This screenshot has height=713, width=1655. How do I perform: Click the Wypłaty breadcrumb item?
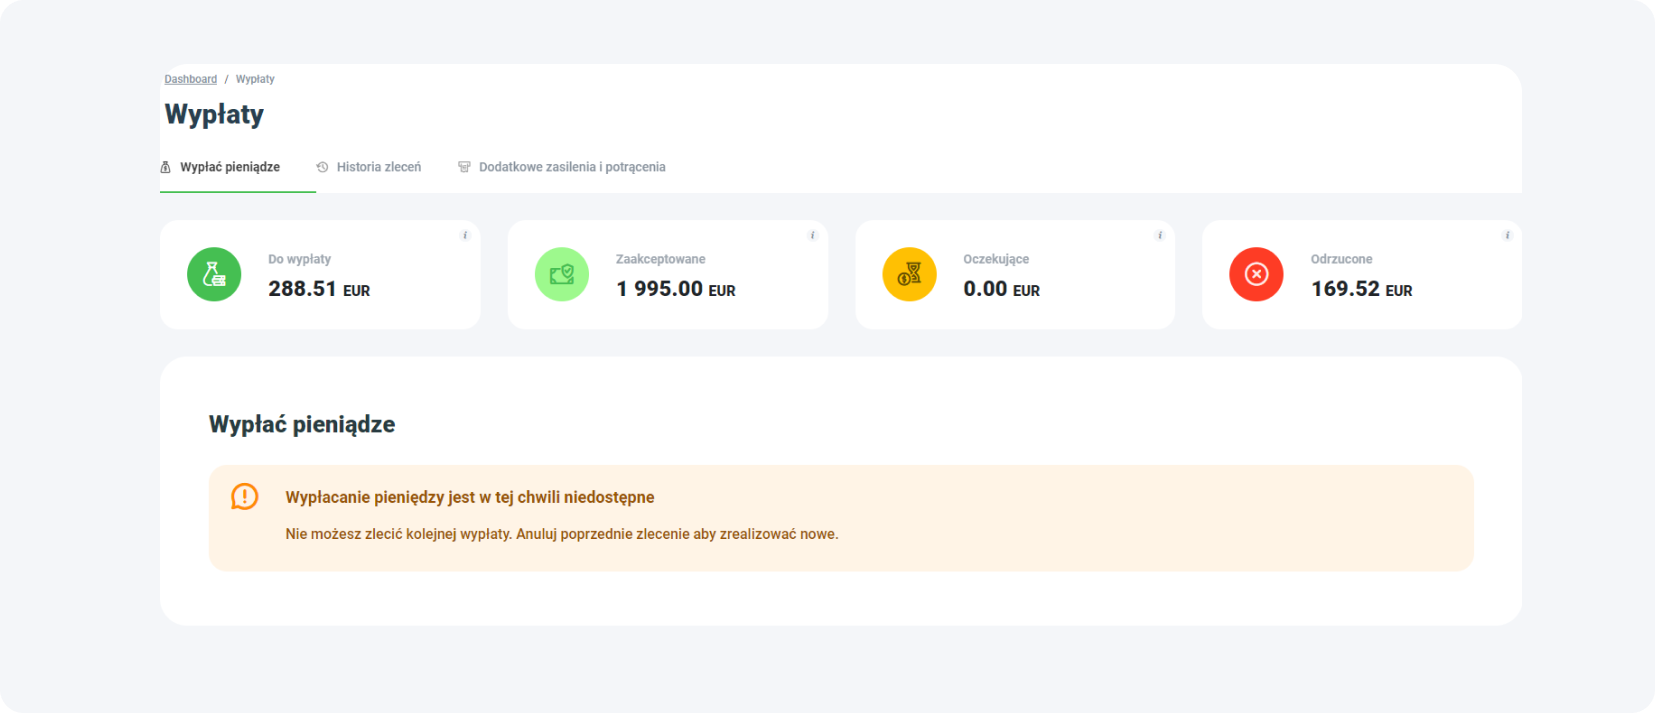point(255,79)
